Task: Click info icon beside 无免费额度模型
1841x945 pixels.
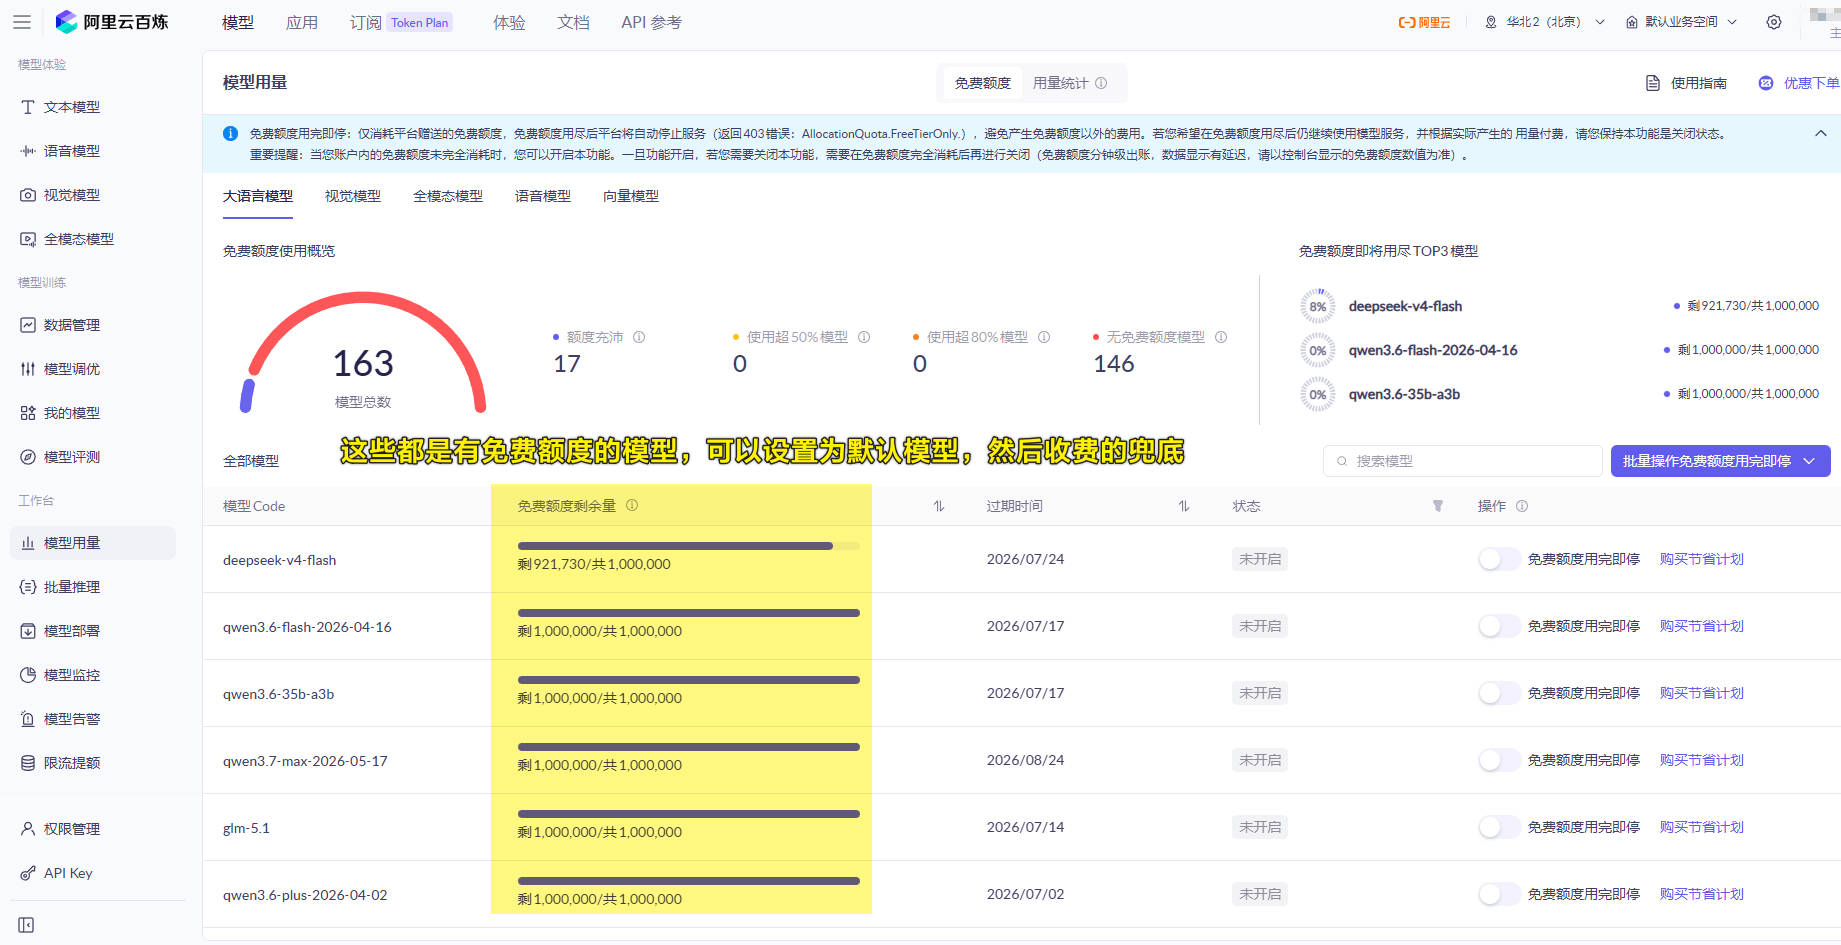Action: (x=1221, y=337)
